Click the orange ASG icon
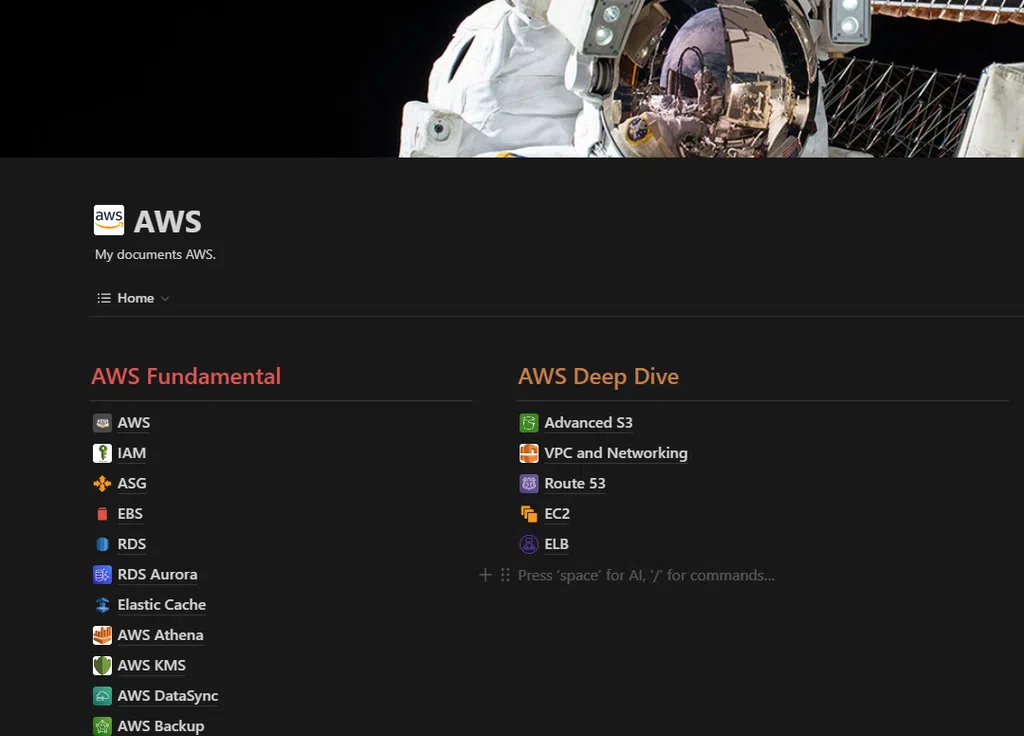This screenshot has height=736, width=1024. [103, 483]
